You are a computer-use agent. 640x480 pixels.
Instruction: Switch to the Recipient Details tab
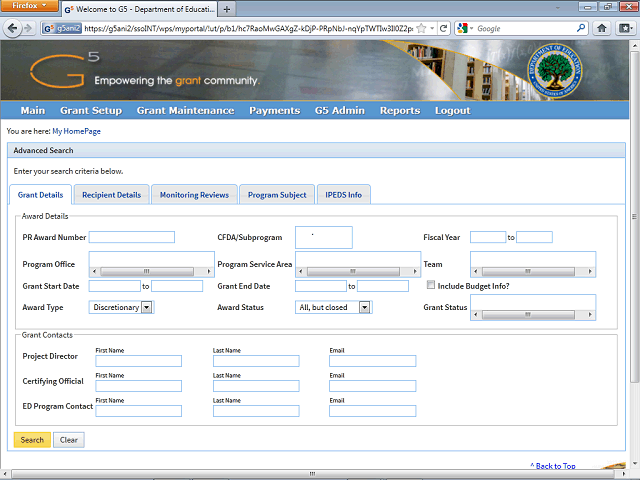[111, 195]
